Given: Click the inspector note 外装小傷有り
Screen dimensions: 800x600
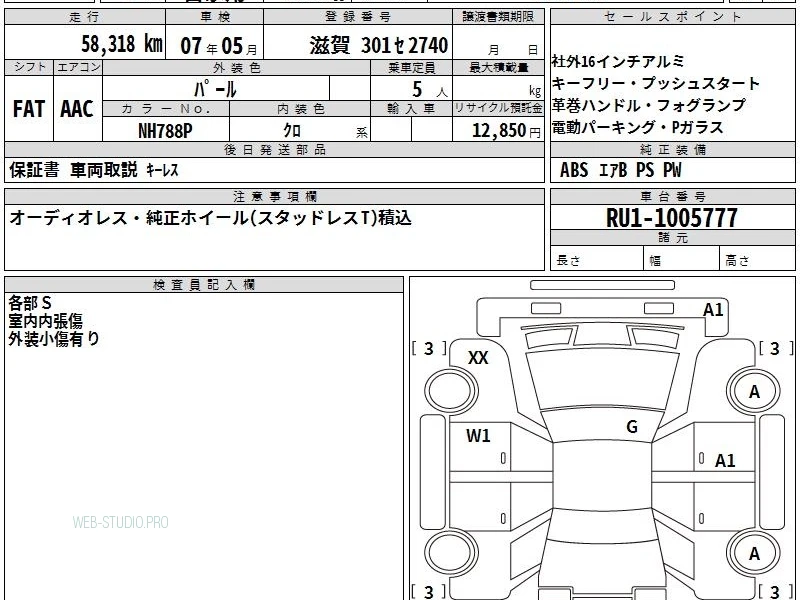Looking at the screenshot, I should coord(54,339).
